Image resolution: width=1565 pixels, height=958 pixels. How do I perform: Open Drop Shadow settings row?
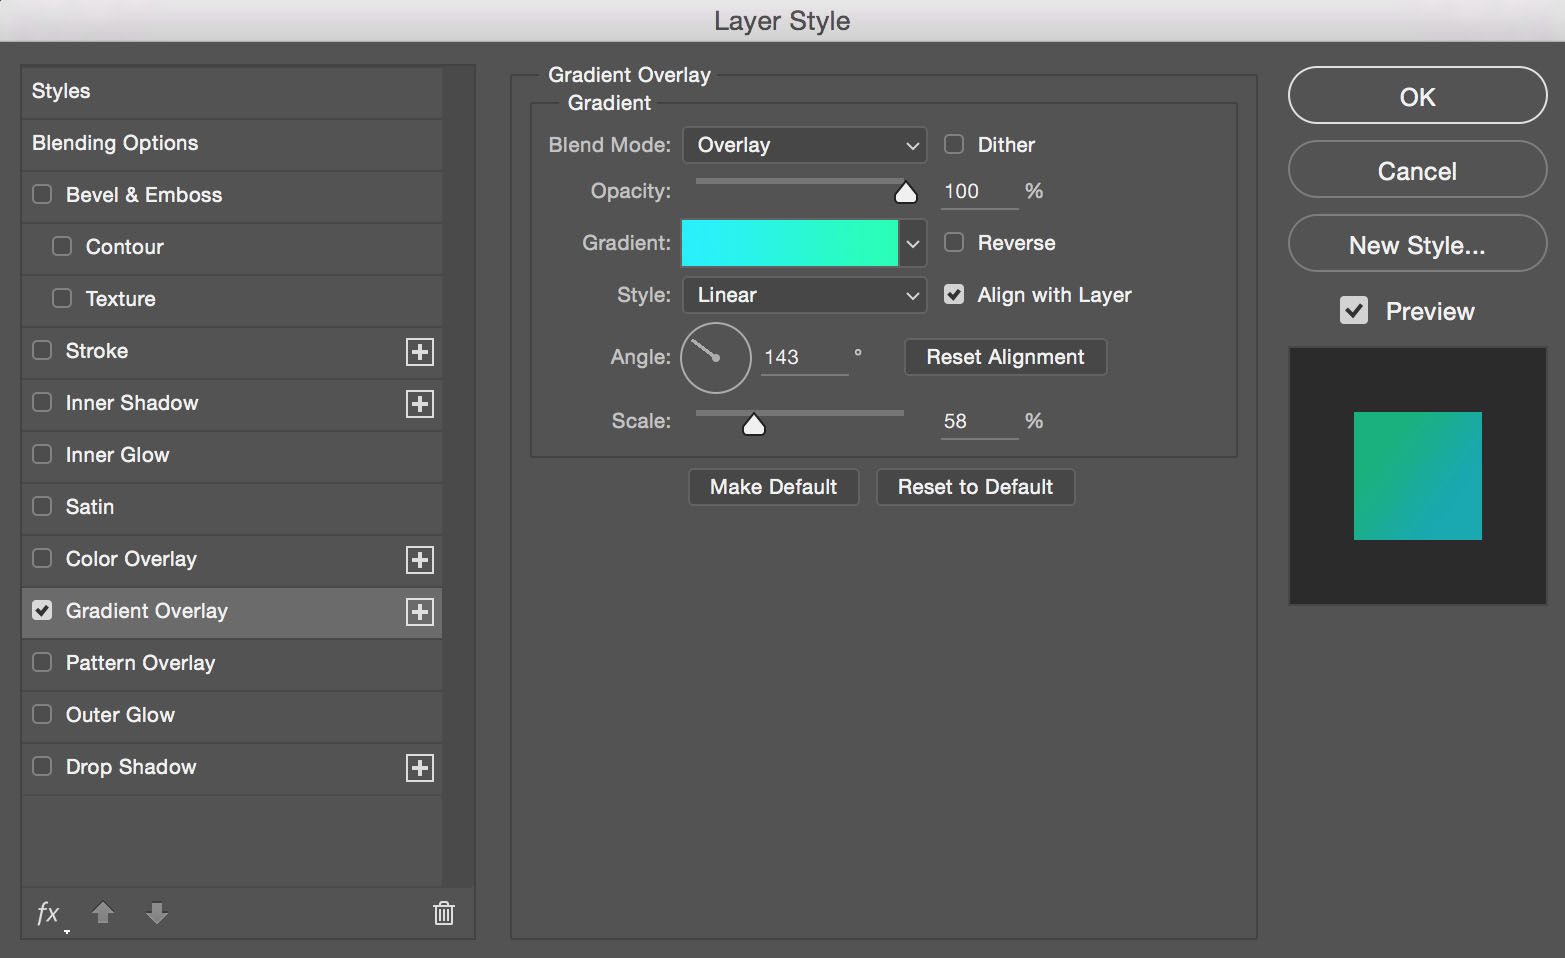(232, 767)
